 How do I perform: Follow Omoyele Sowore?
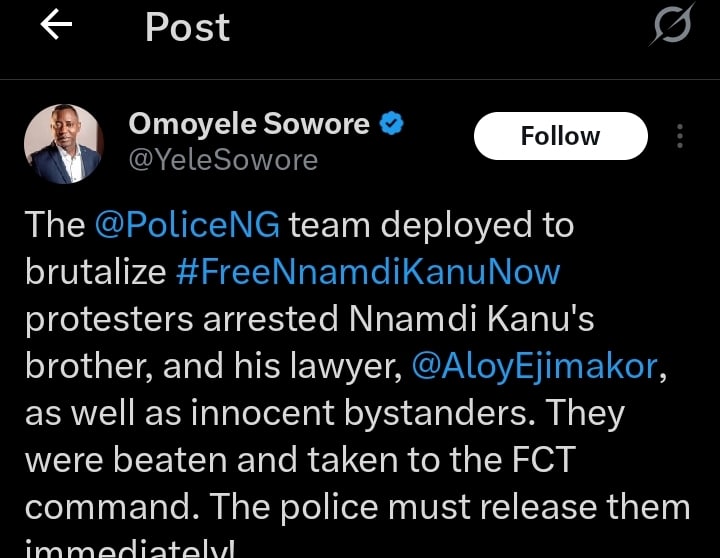click(560, 136)
